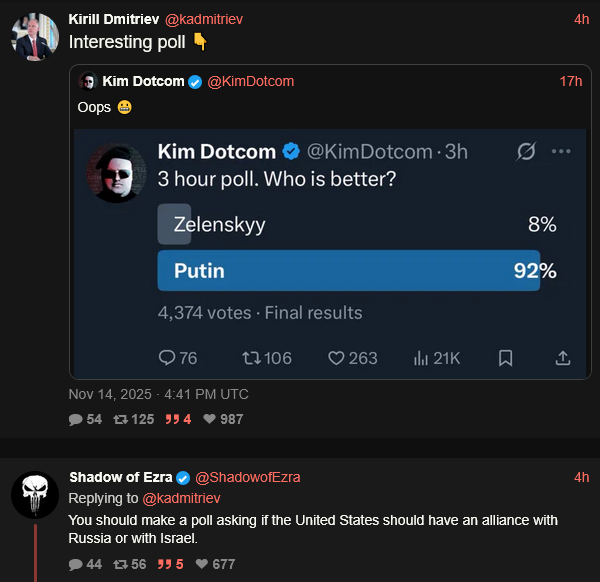The height and width of the screenshot is (582, 600).
Task: Click Nov 14, 2025 timestamp link
Action: tap(158, 394)
